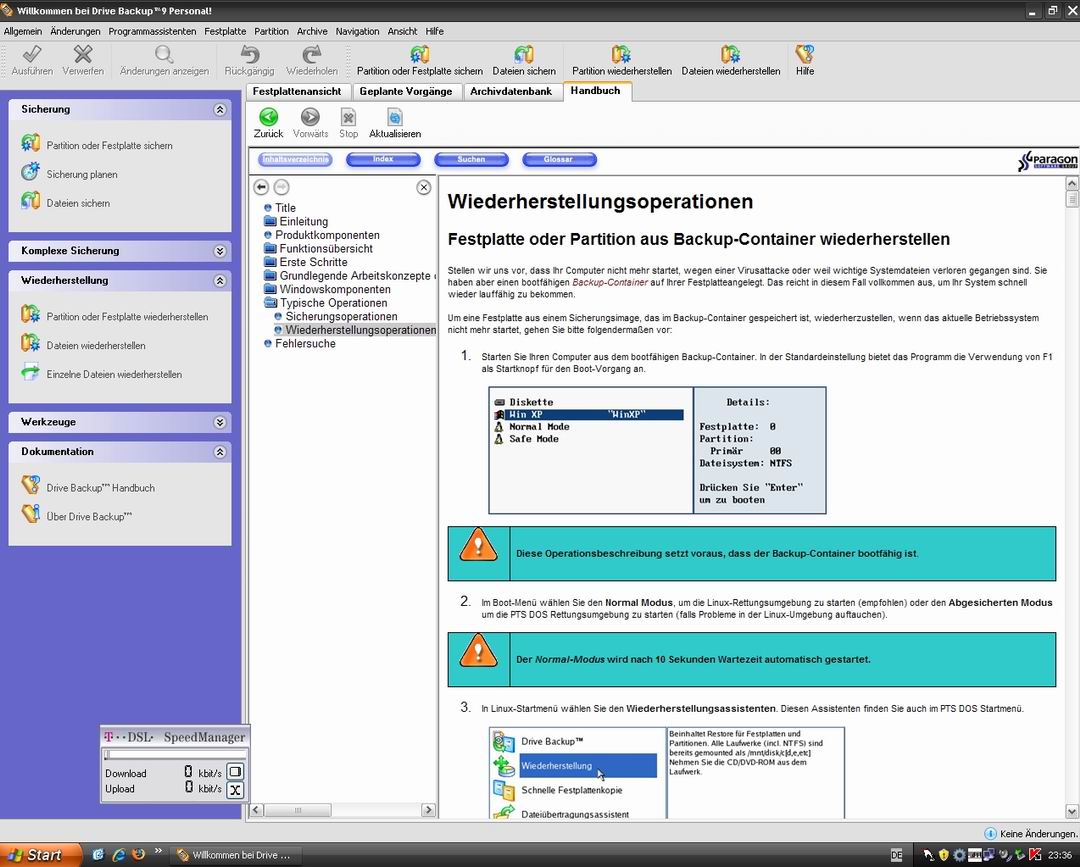Click Dateien sichern sidebar icon
This screenshot has height=867, width=1080.
click(x=30, y=201)
